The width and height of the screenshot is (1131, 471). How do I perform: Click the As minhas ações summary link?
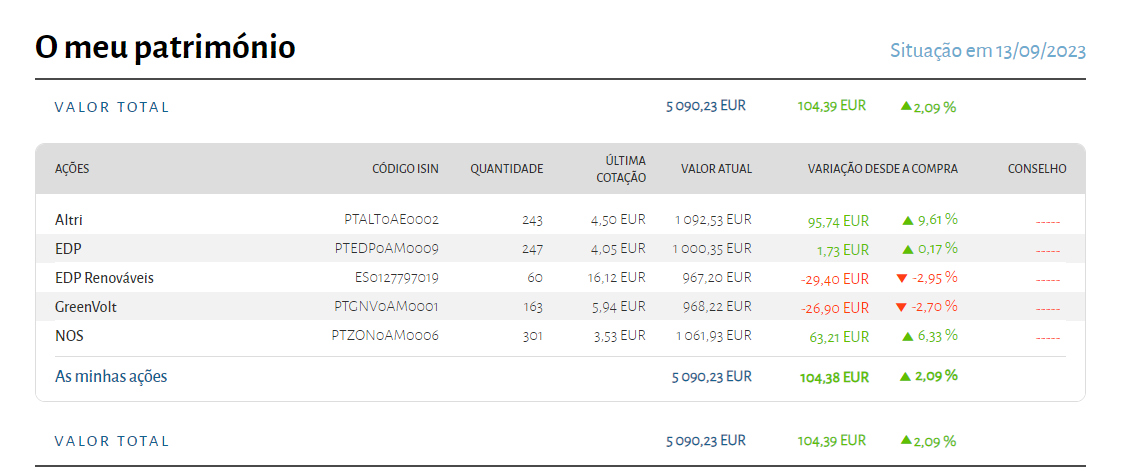click(x=111, y=377)
